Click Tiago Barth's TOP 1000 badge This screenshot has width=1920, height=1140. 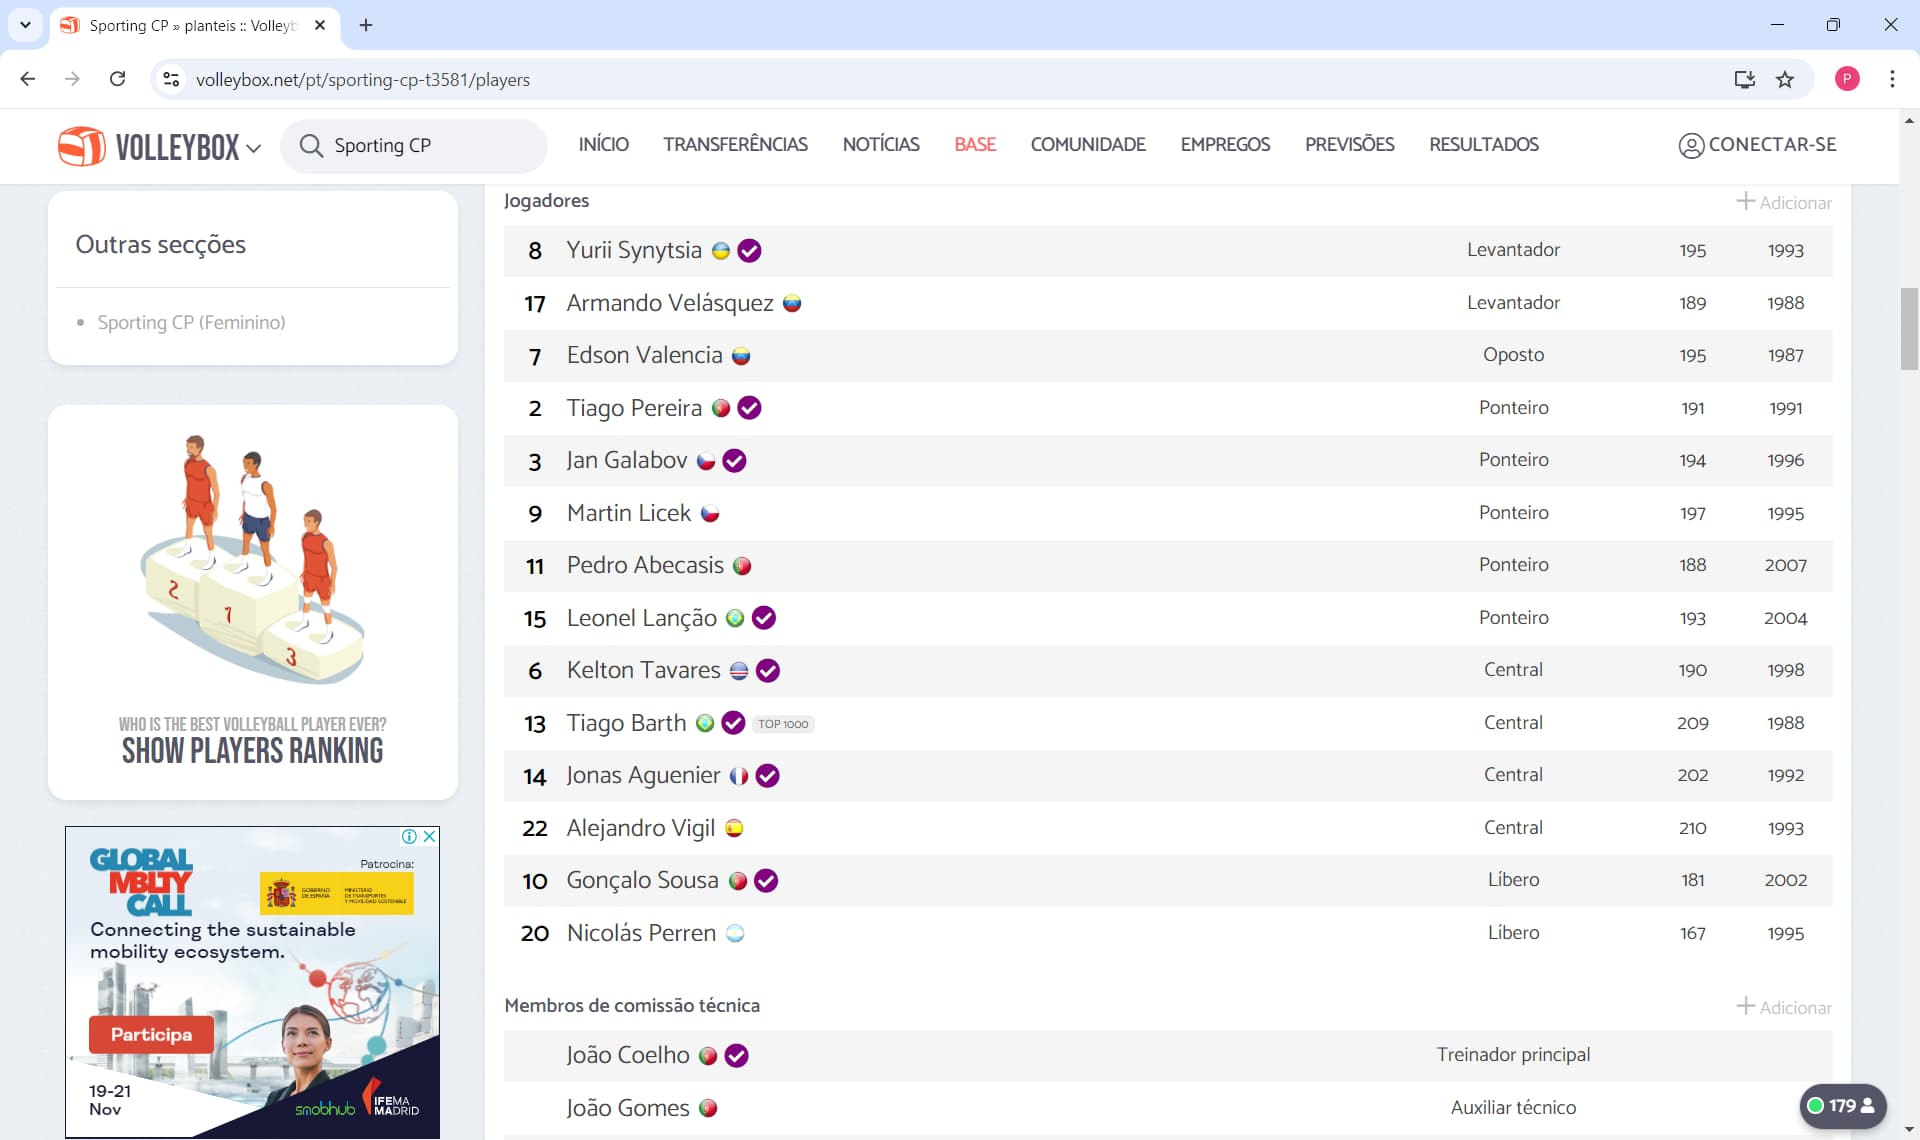[783, 724]
